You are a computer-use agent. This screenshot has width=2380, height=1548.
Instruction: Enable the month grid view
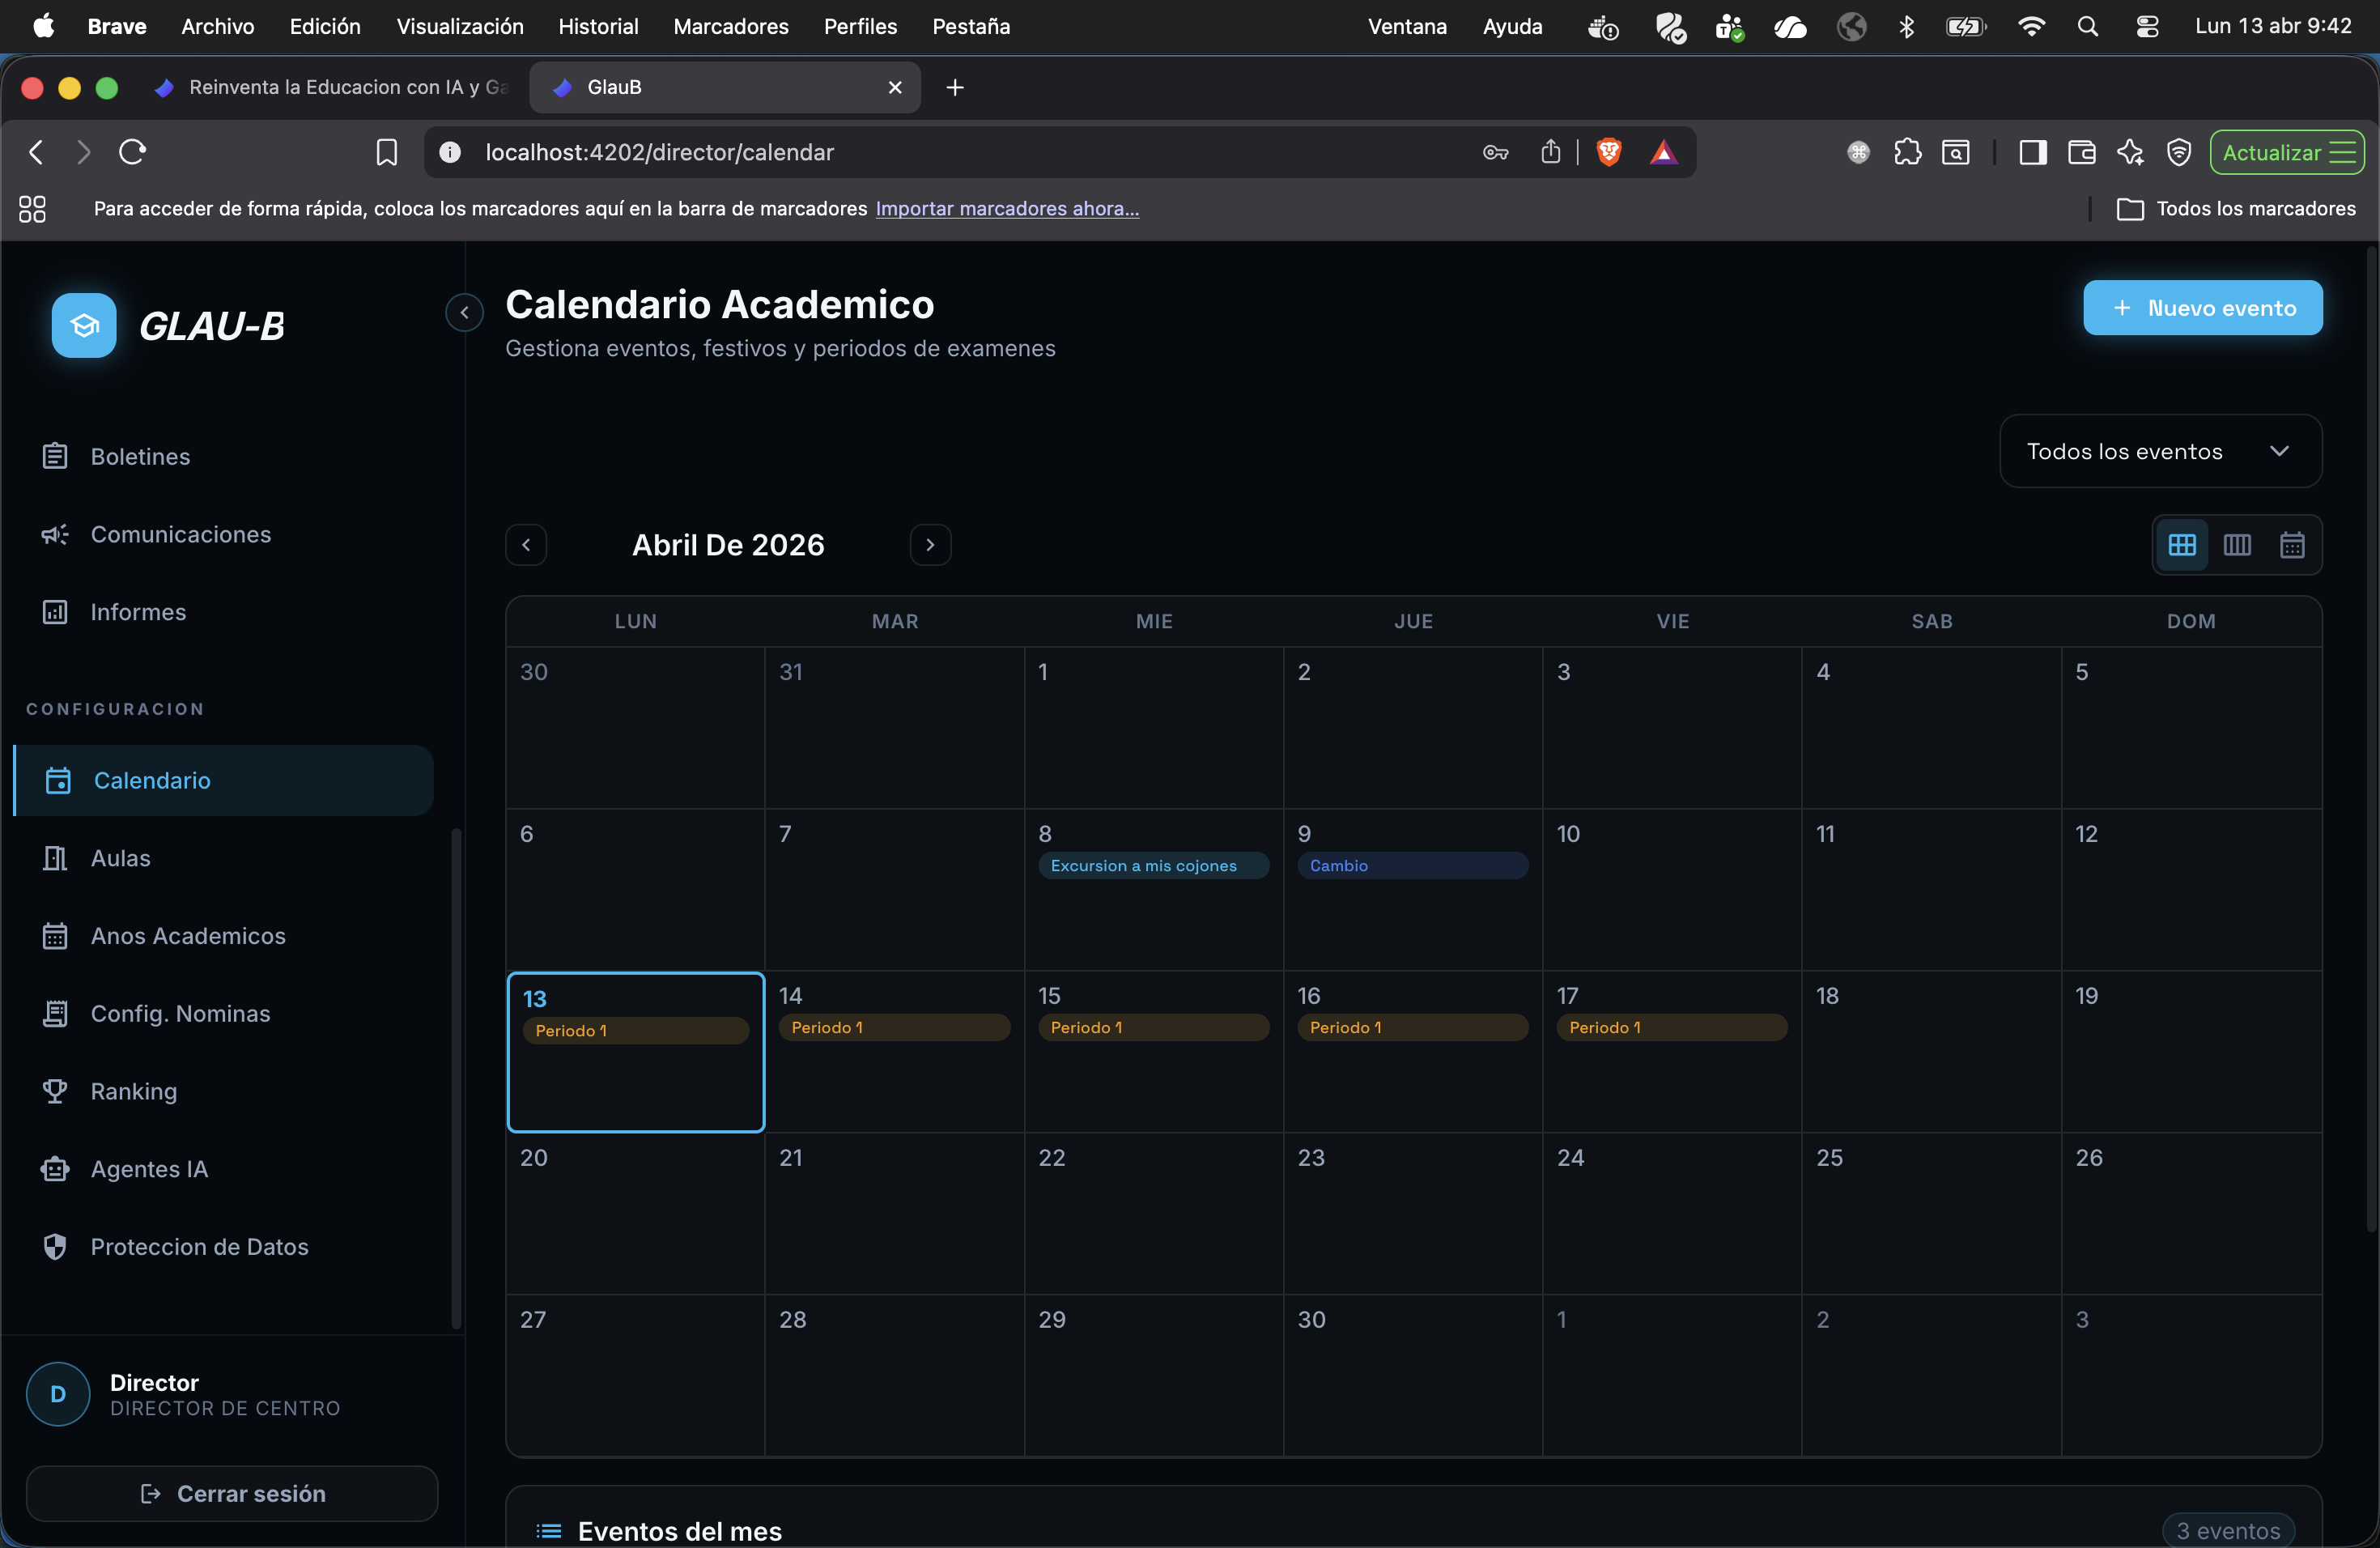click(x=2183, y=545)
